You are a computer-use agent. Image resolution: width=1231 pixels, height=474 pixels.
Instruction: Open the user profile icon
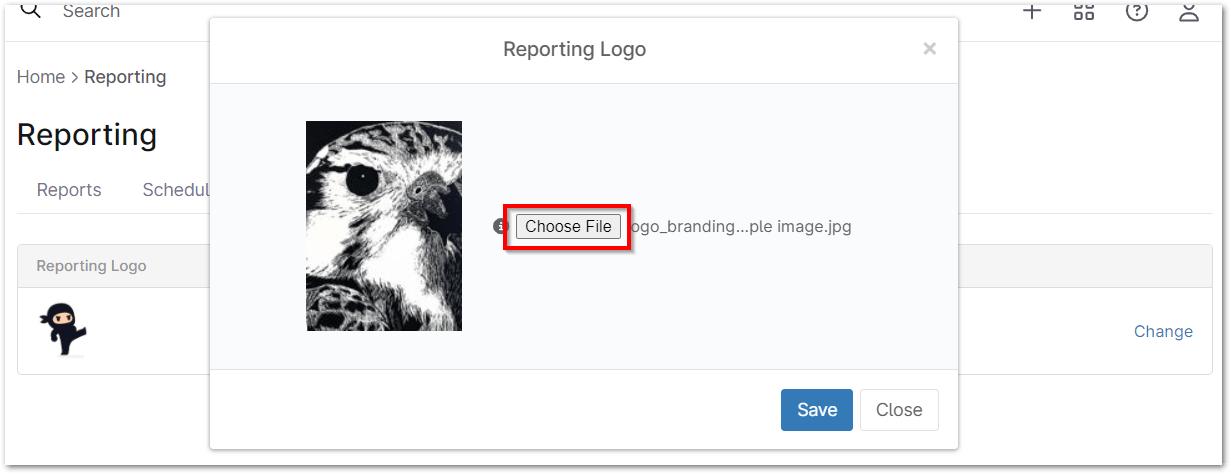(1188, 11)
